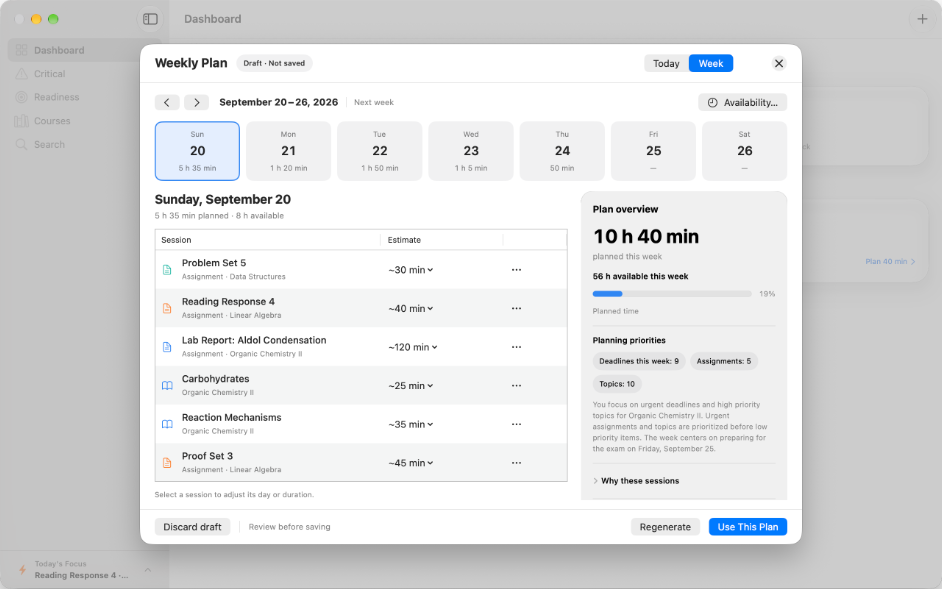
Task: Click the Search magnifier icon in the sidebar
Action: [x=22, y=144]
